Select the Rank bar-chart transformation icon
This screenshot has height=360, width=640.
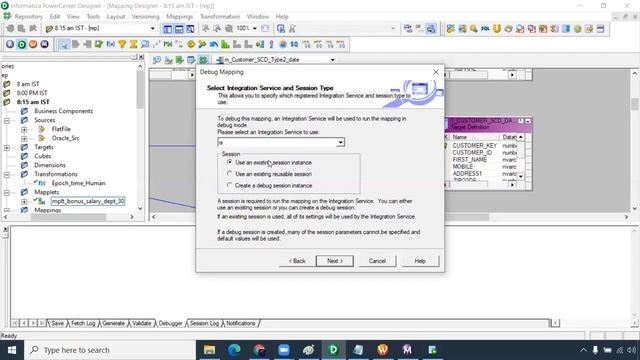225,44
